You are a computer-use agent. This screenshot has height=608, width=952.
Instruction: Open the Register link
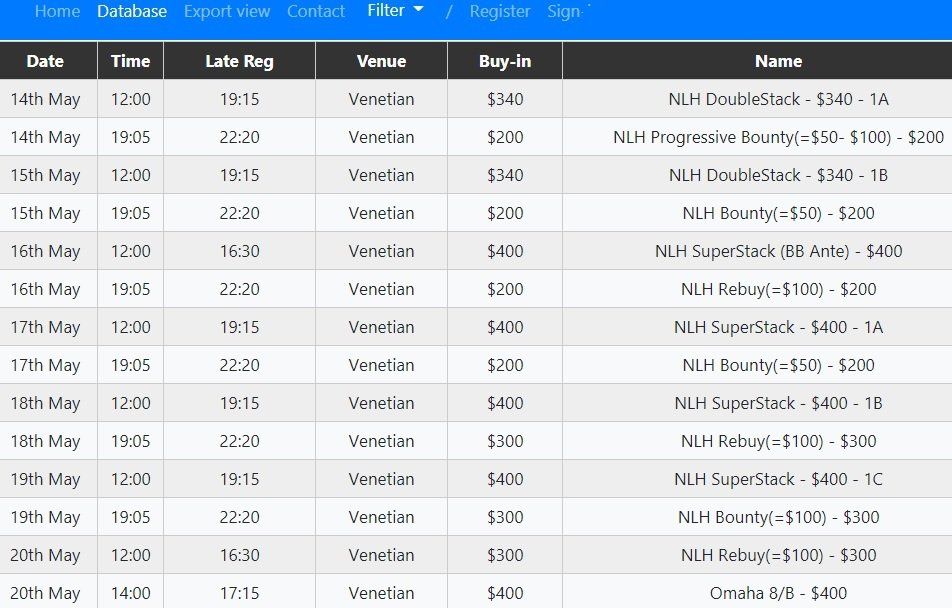click(500, 11)
